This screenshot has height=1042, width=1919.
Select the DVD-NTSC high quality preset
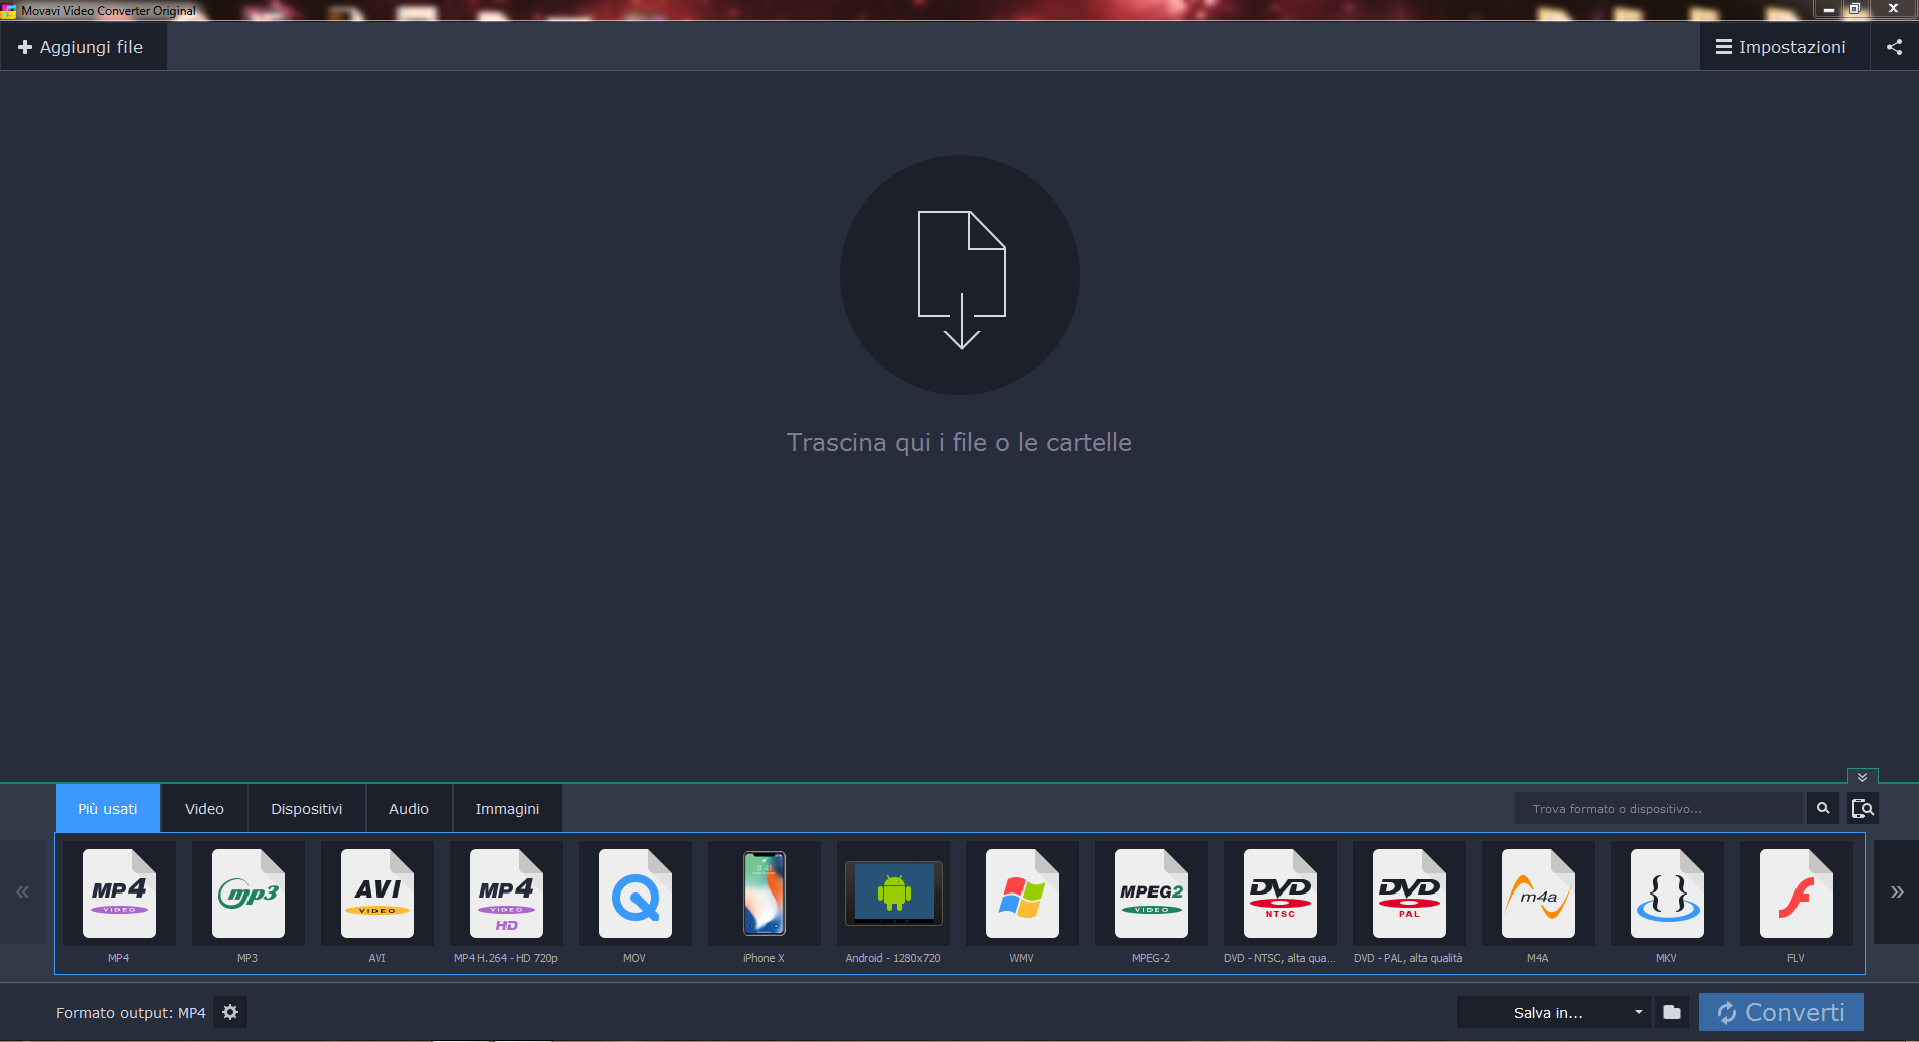pos(1279,895)
